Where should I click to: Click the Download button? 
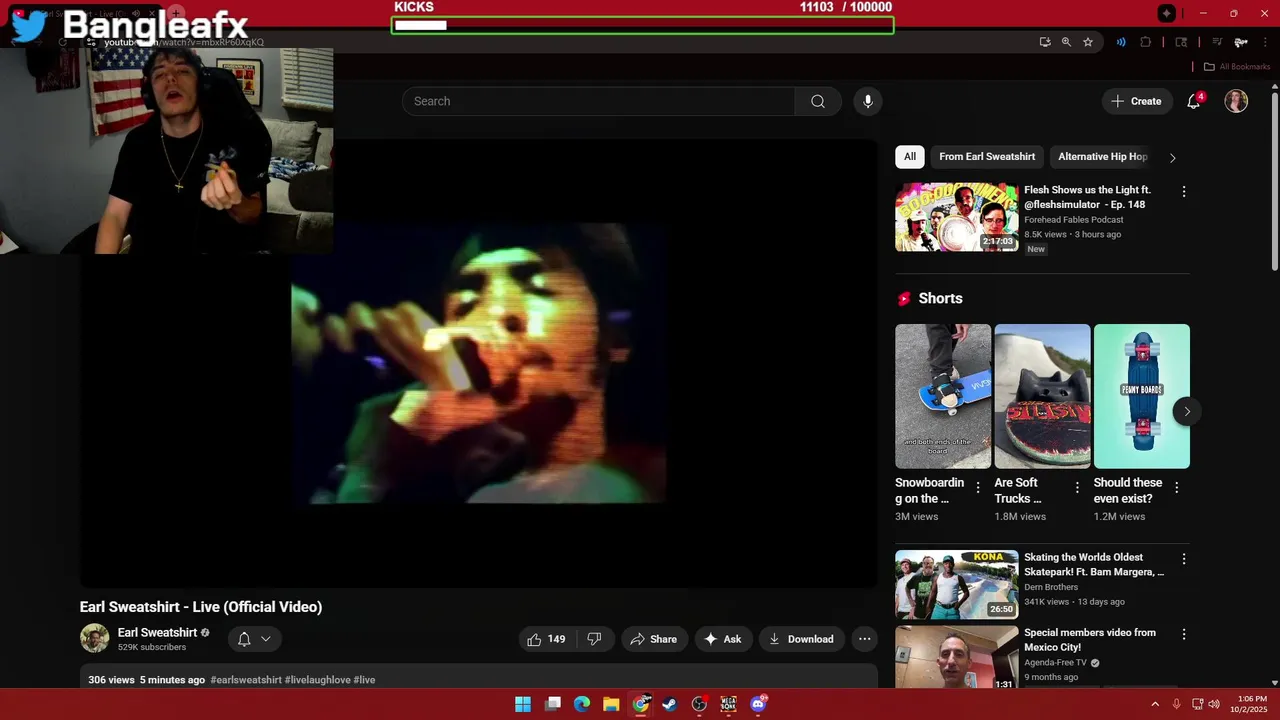[x=802, y=639]
